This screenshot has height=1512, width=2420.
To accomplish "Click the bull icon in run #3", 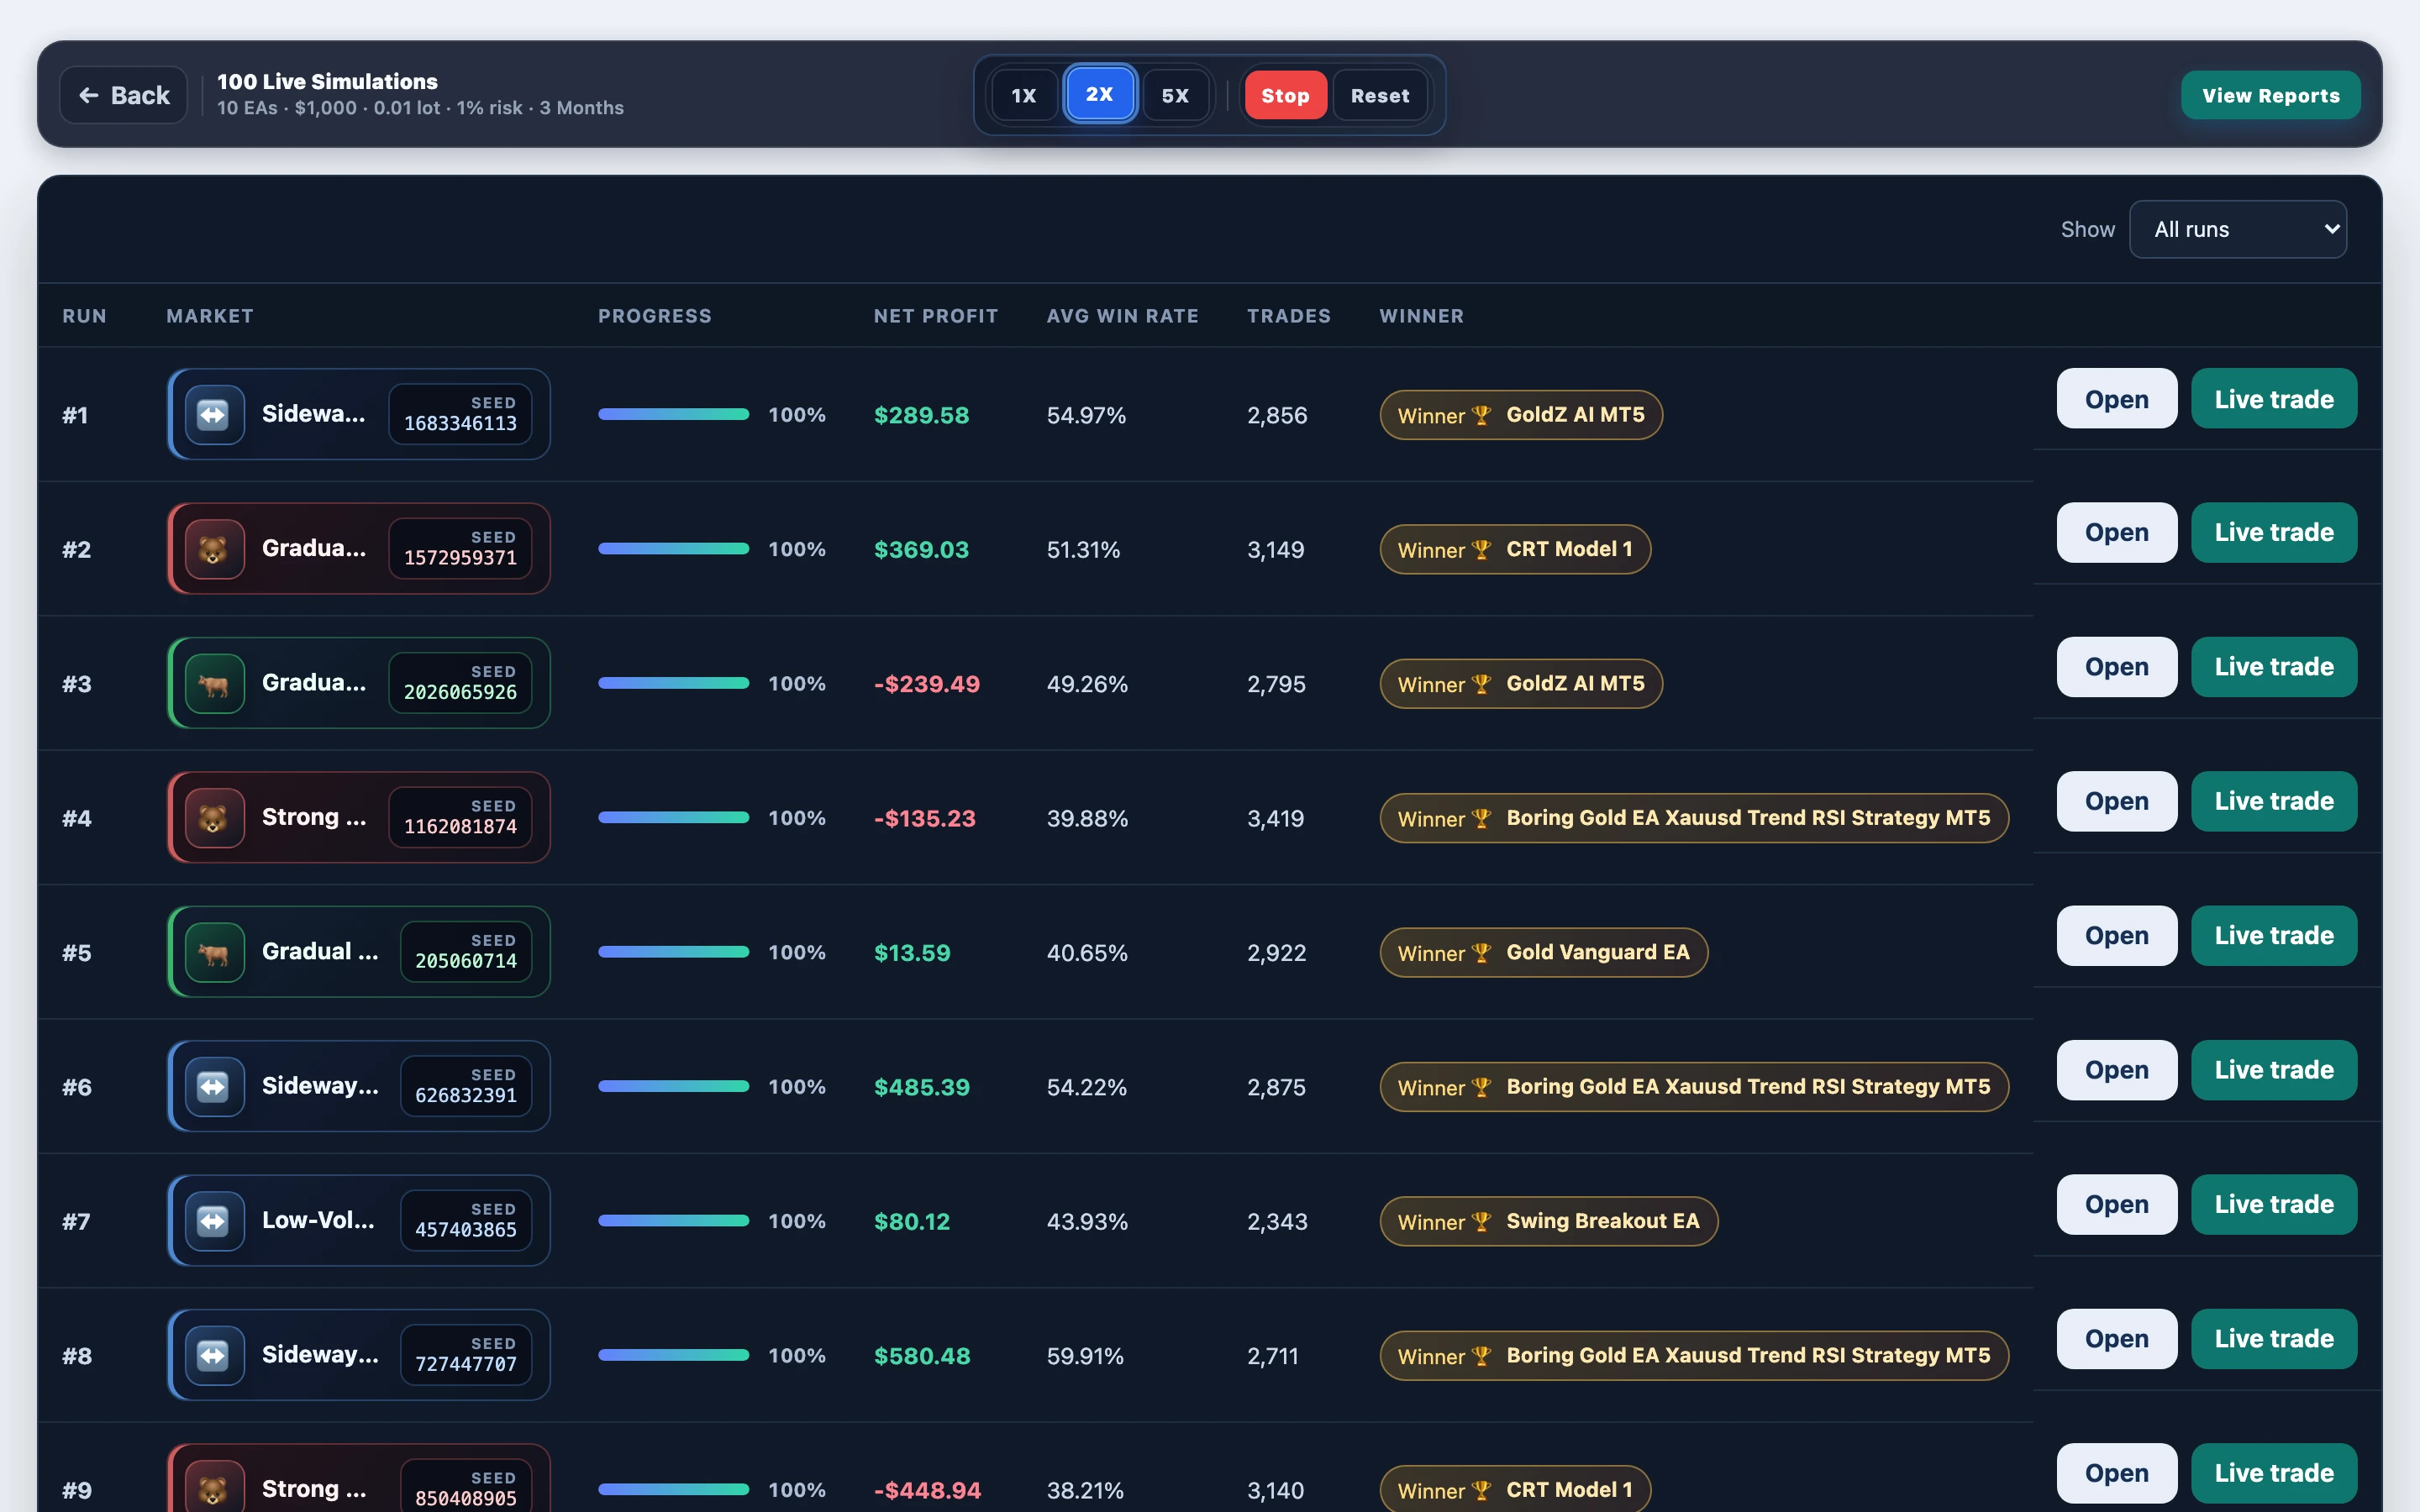I will pyautogui.click(x=214, y=684).
